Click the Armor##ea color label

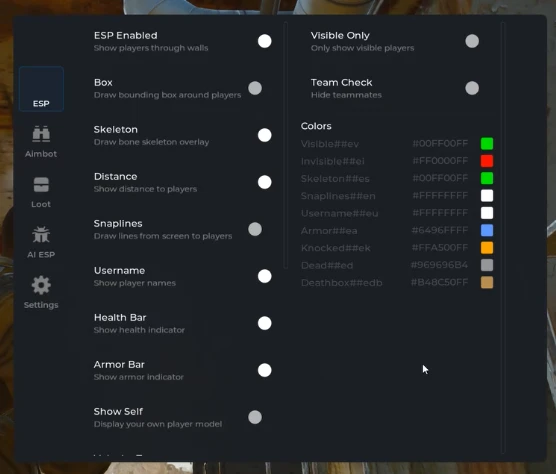[329, 231]
